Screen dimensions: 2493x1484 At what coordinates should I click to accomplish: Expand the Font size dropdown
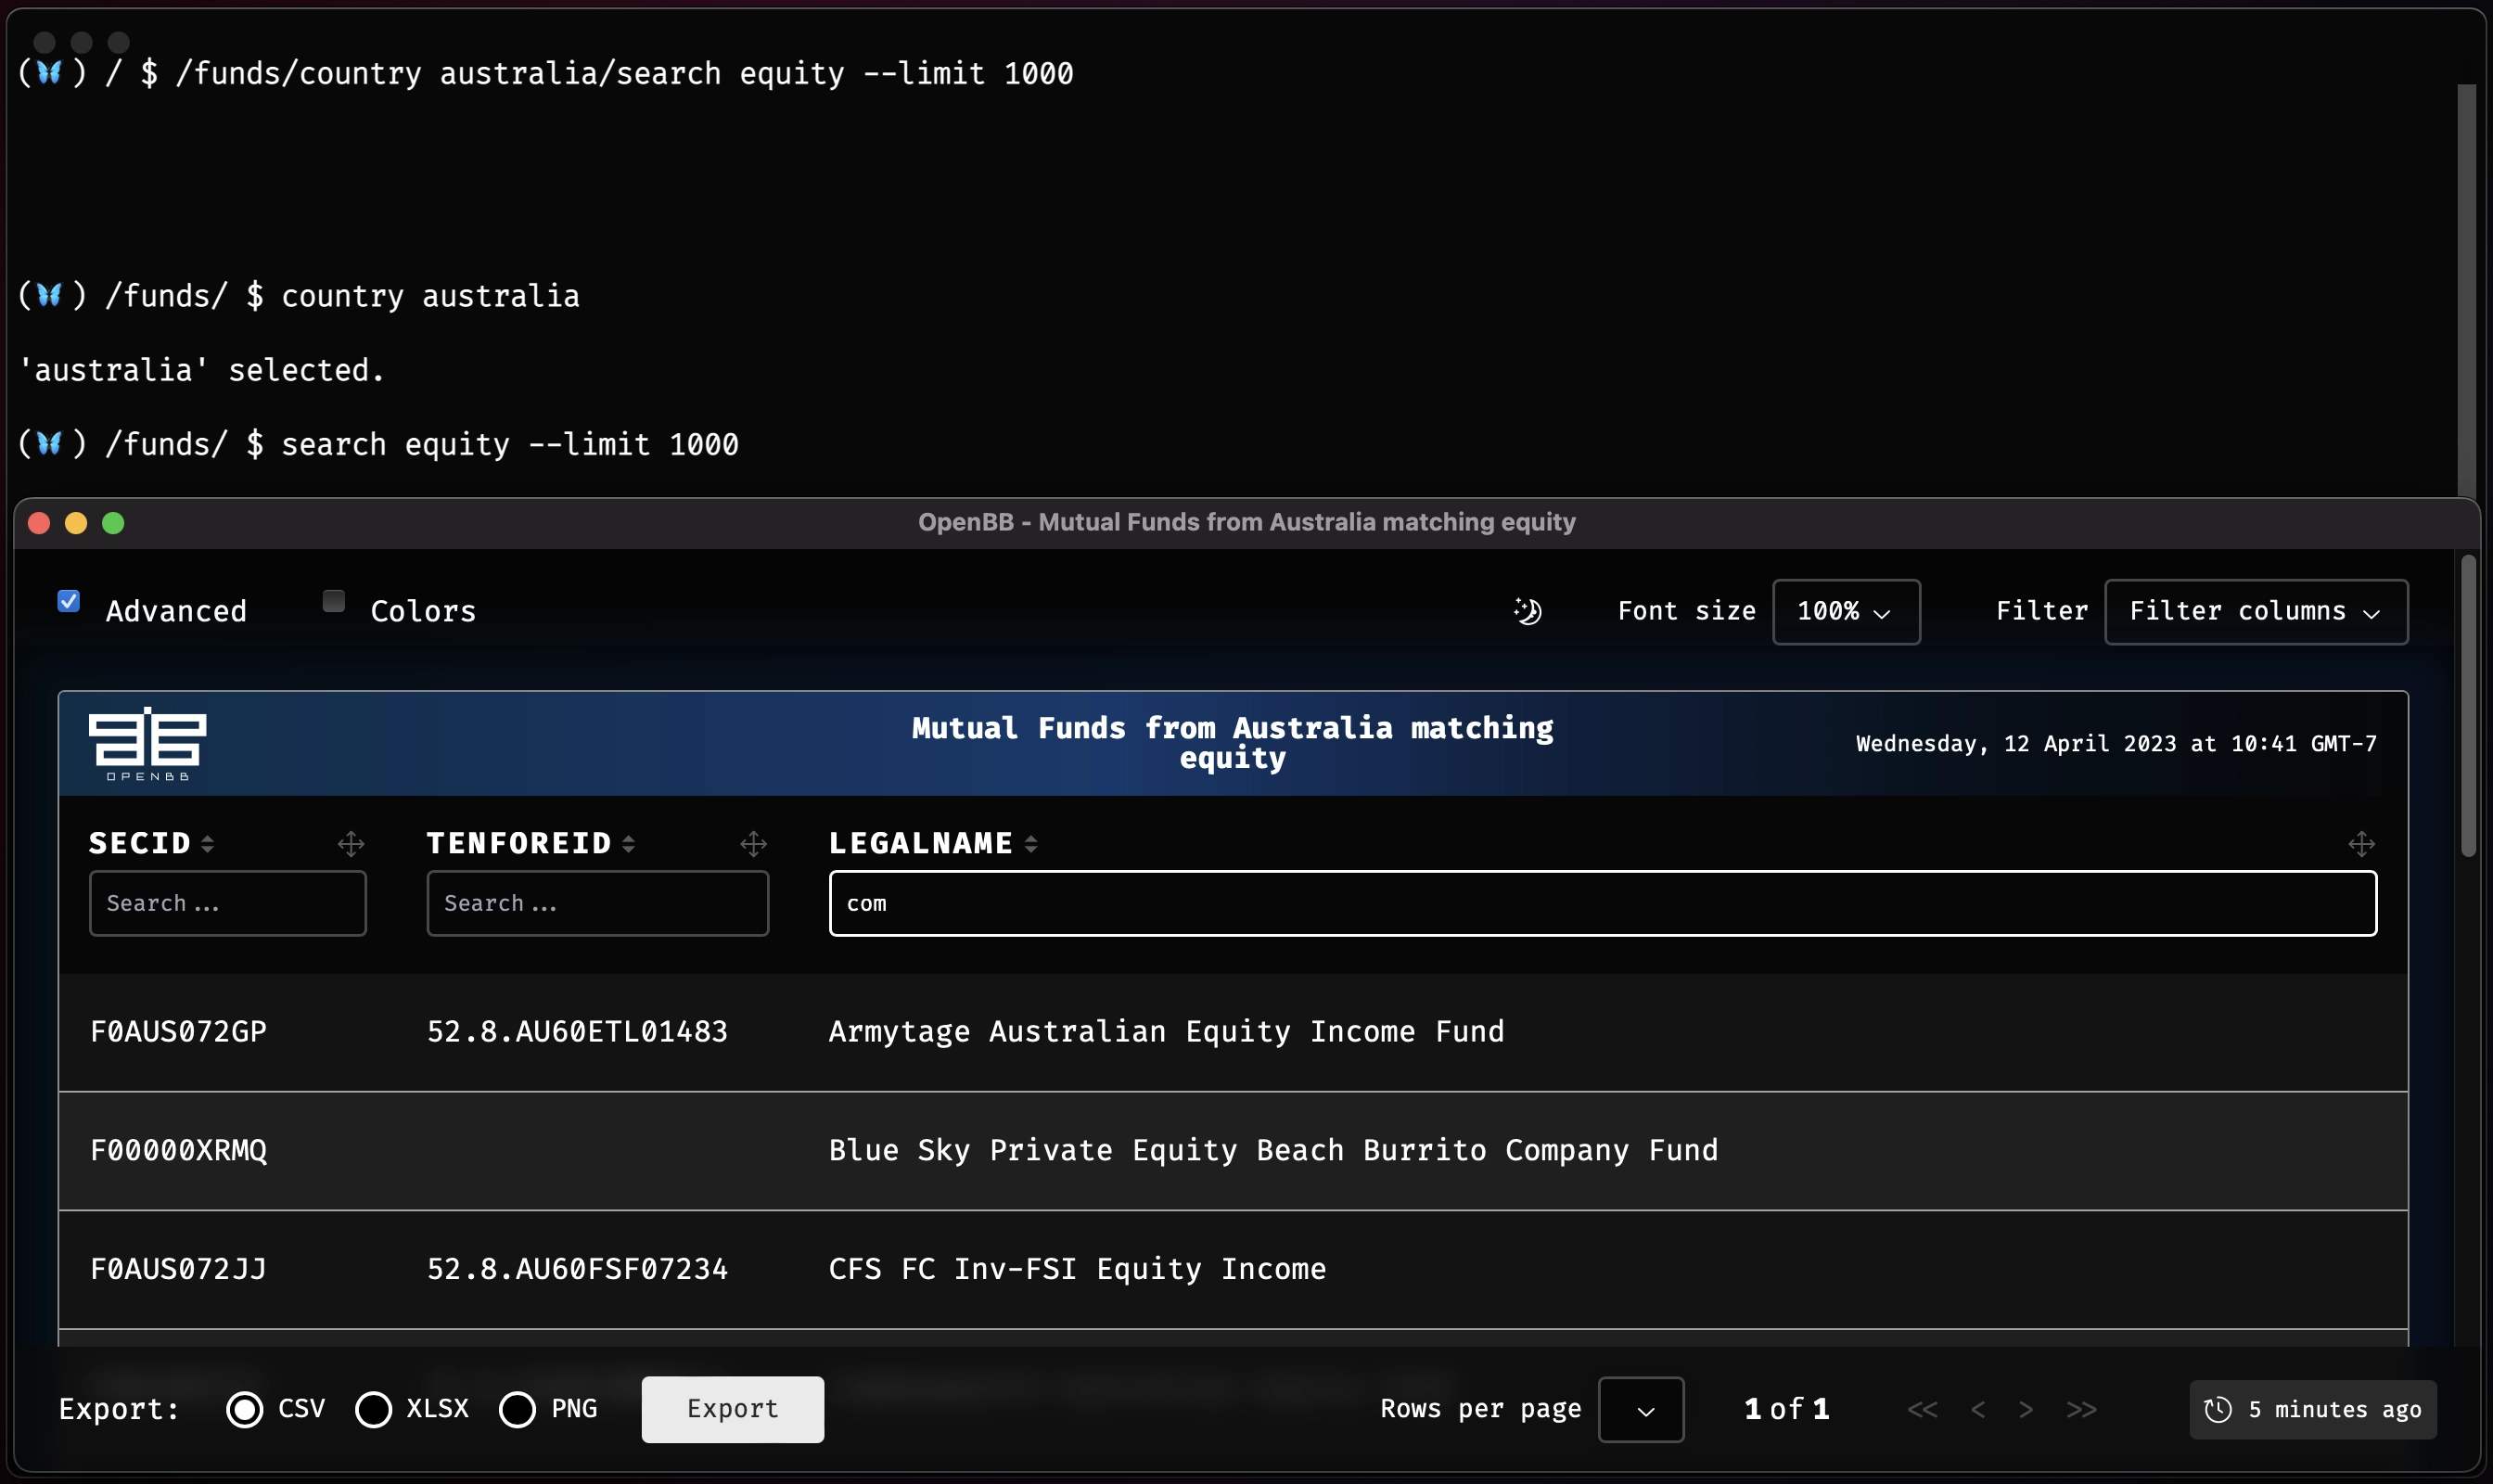(1843, 611)
